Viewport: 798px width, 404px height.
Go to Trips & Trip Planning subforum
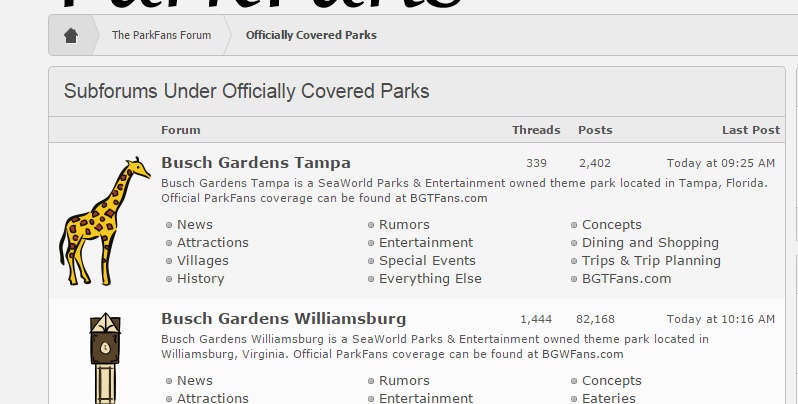651,261
